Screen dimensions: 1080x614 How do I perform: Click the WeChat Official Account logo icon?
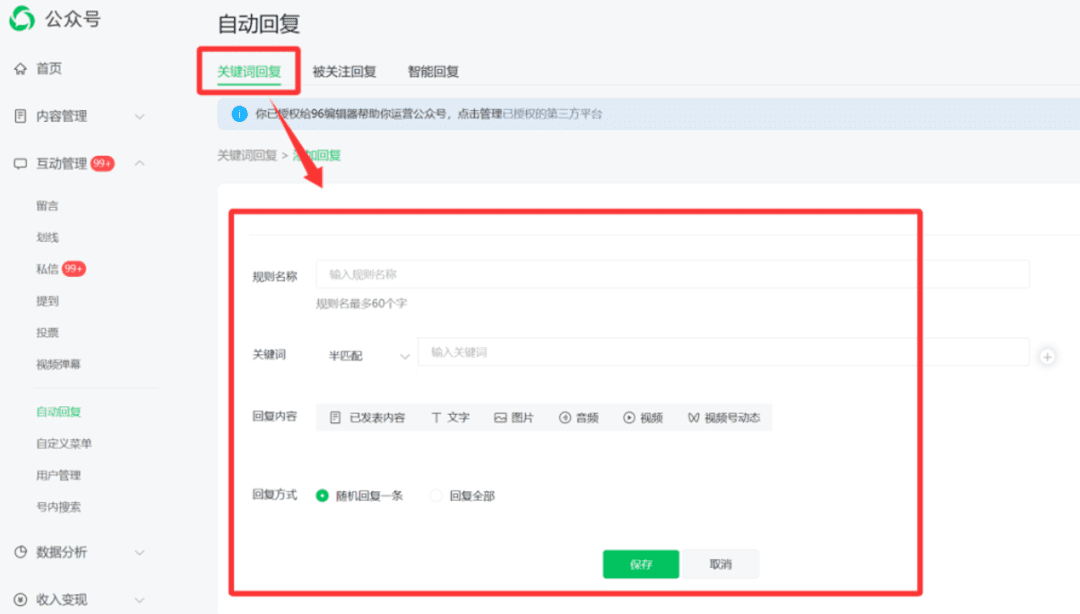coord(22,19)
